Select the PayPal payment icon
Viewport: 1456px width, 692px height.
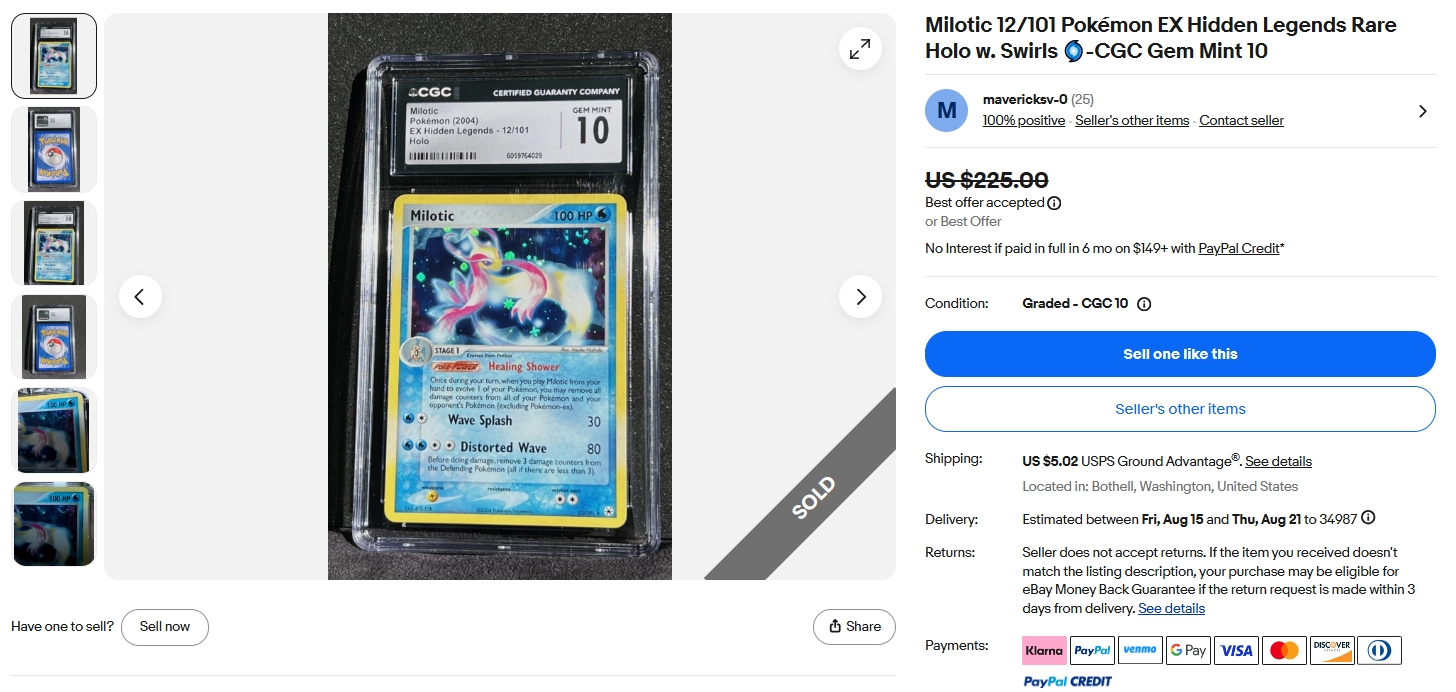(x=1092, y=650)
